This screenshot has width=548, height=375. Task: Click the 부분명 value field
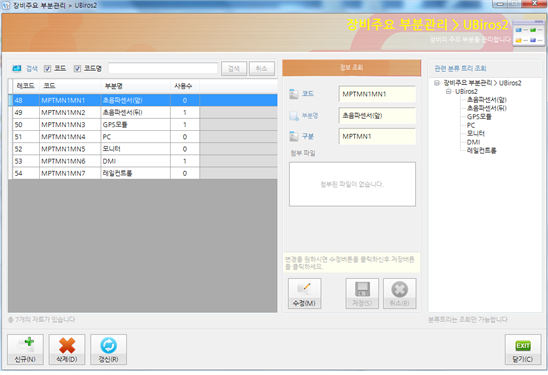[x=377, y=116]
